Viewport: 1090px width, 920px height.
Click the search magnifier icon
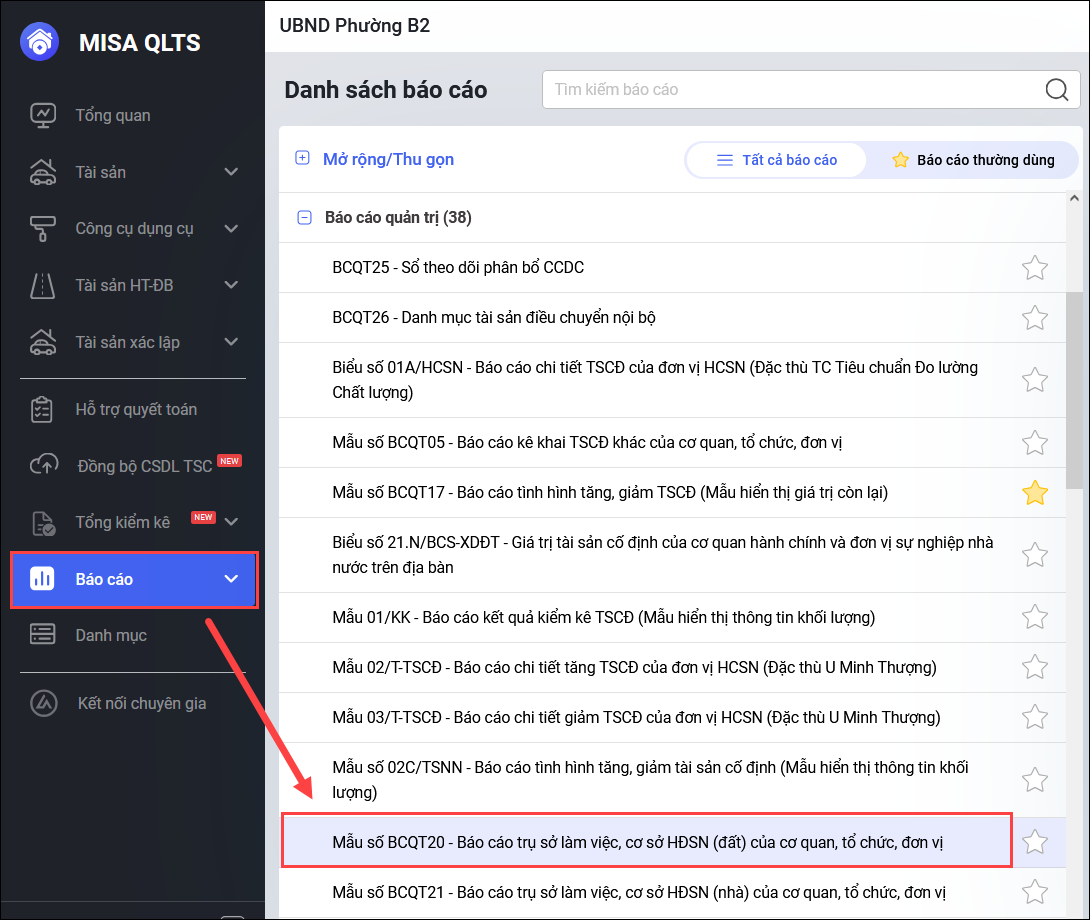pos(1057,89)
